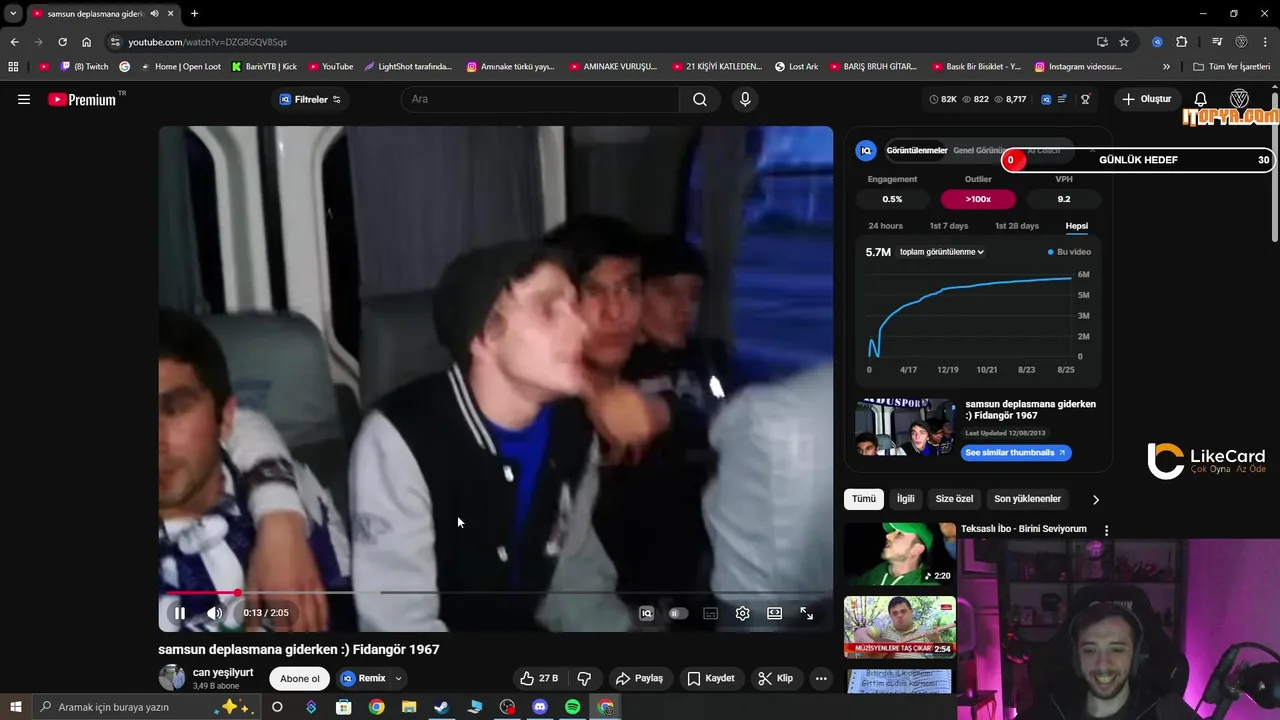Image resolution: width=1280 pixels, height=720 pixels.
Task: Click the vidIQ icon in player controls
Action: point(647,613)
